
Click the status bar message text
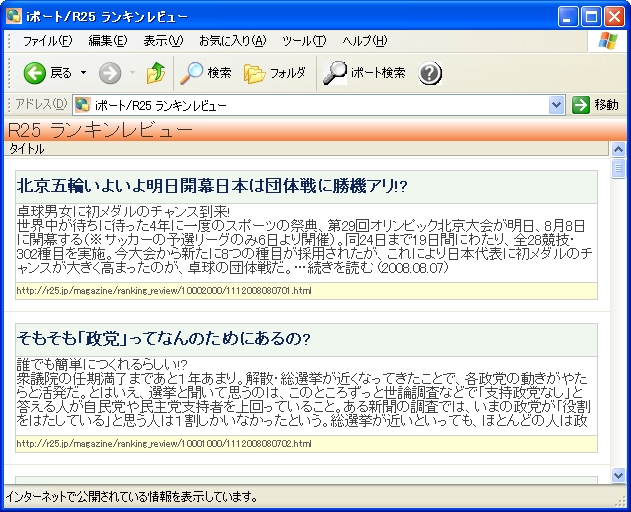132,497
